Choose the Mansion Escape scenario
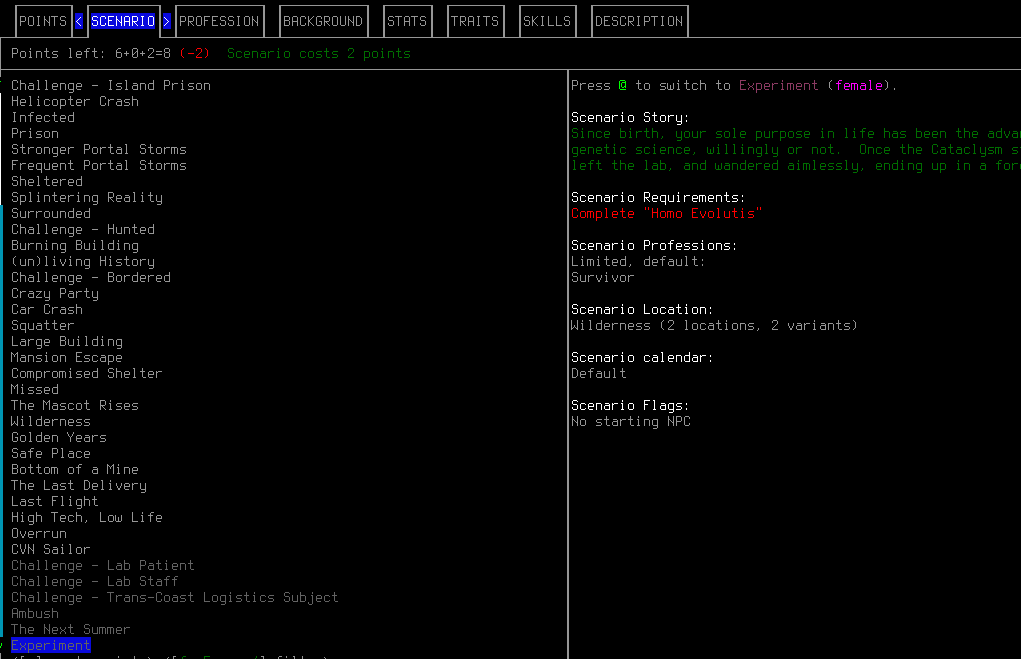This screenshot has height=659, width=1021. 67,358
